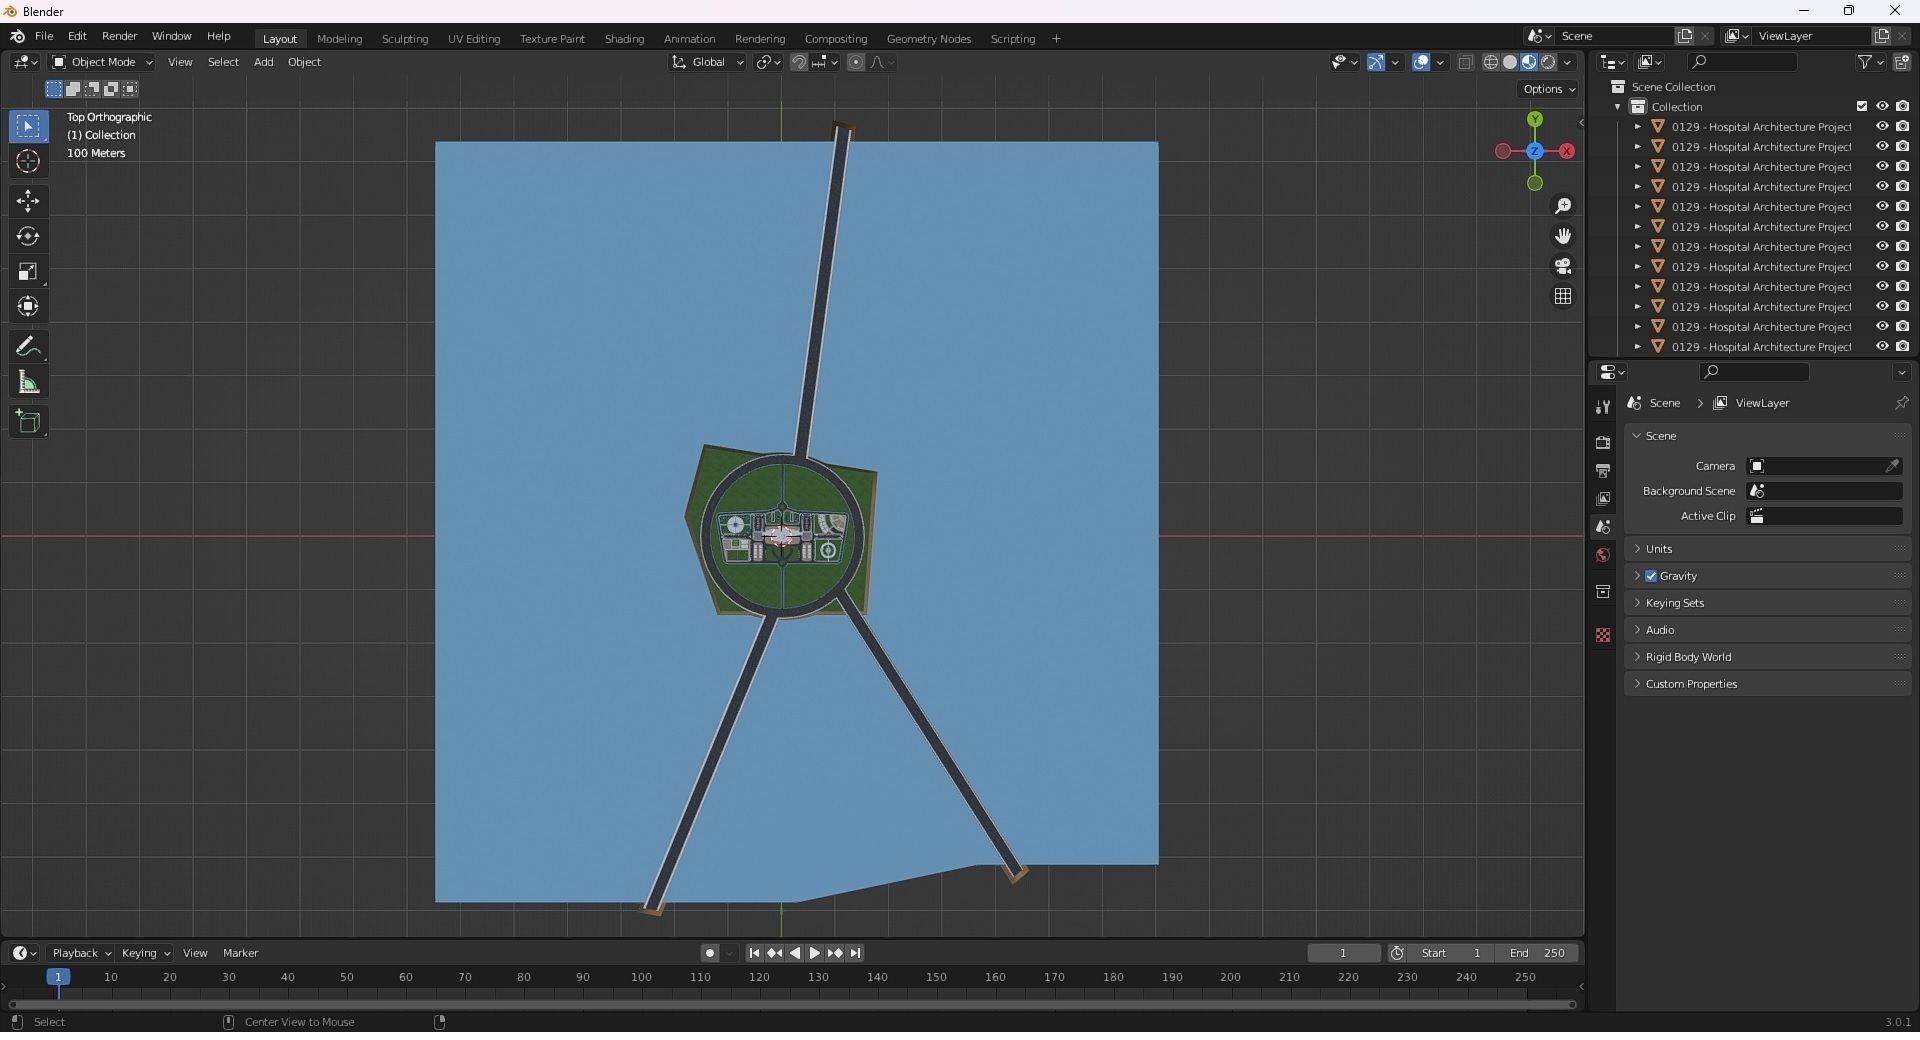Open the Output properties tab

(1603, 470)
